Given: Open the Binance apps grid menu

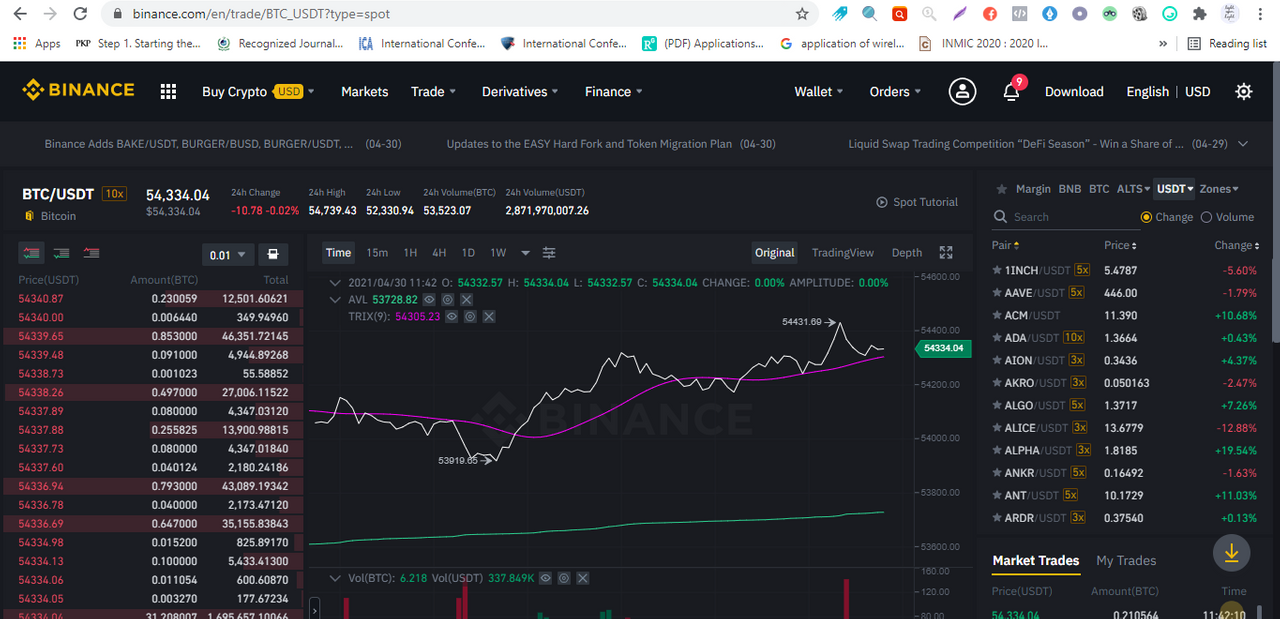Looking at the screenshot, I should (x=168, y=91).
